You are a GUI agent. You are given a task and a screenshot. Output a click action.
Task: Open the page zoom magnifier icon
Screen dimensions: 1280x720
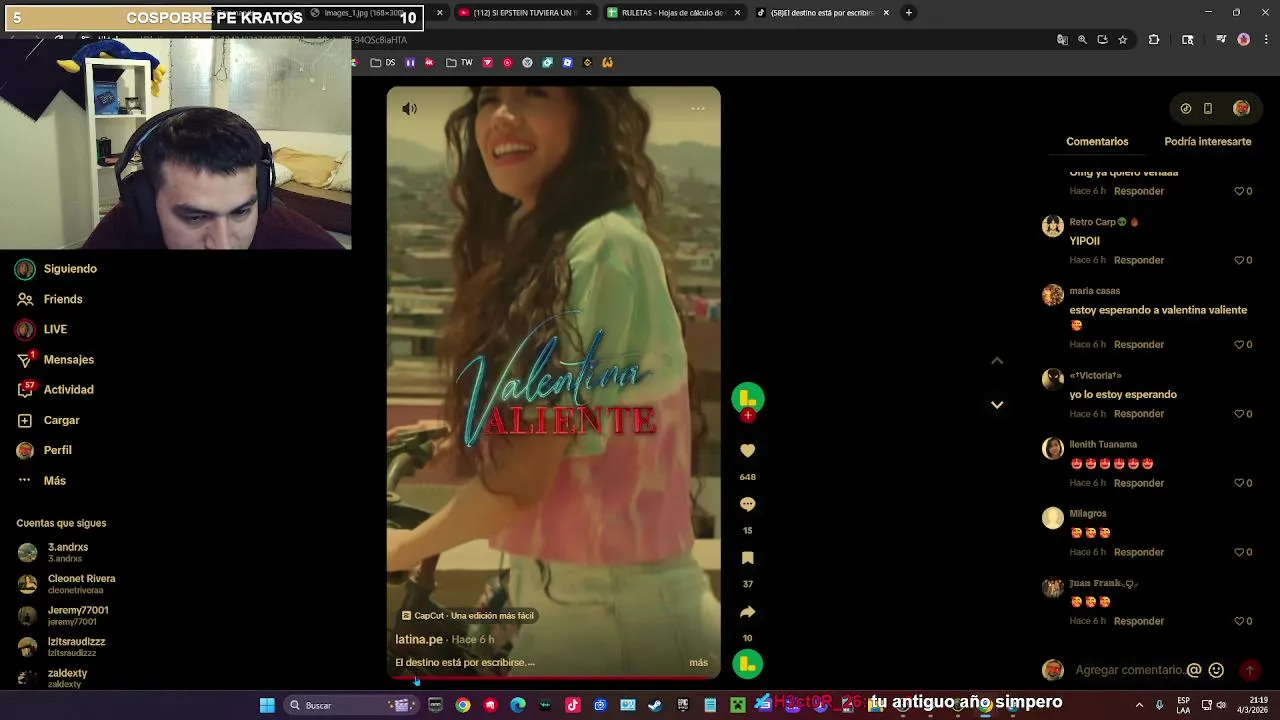point(1082,40)
